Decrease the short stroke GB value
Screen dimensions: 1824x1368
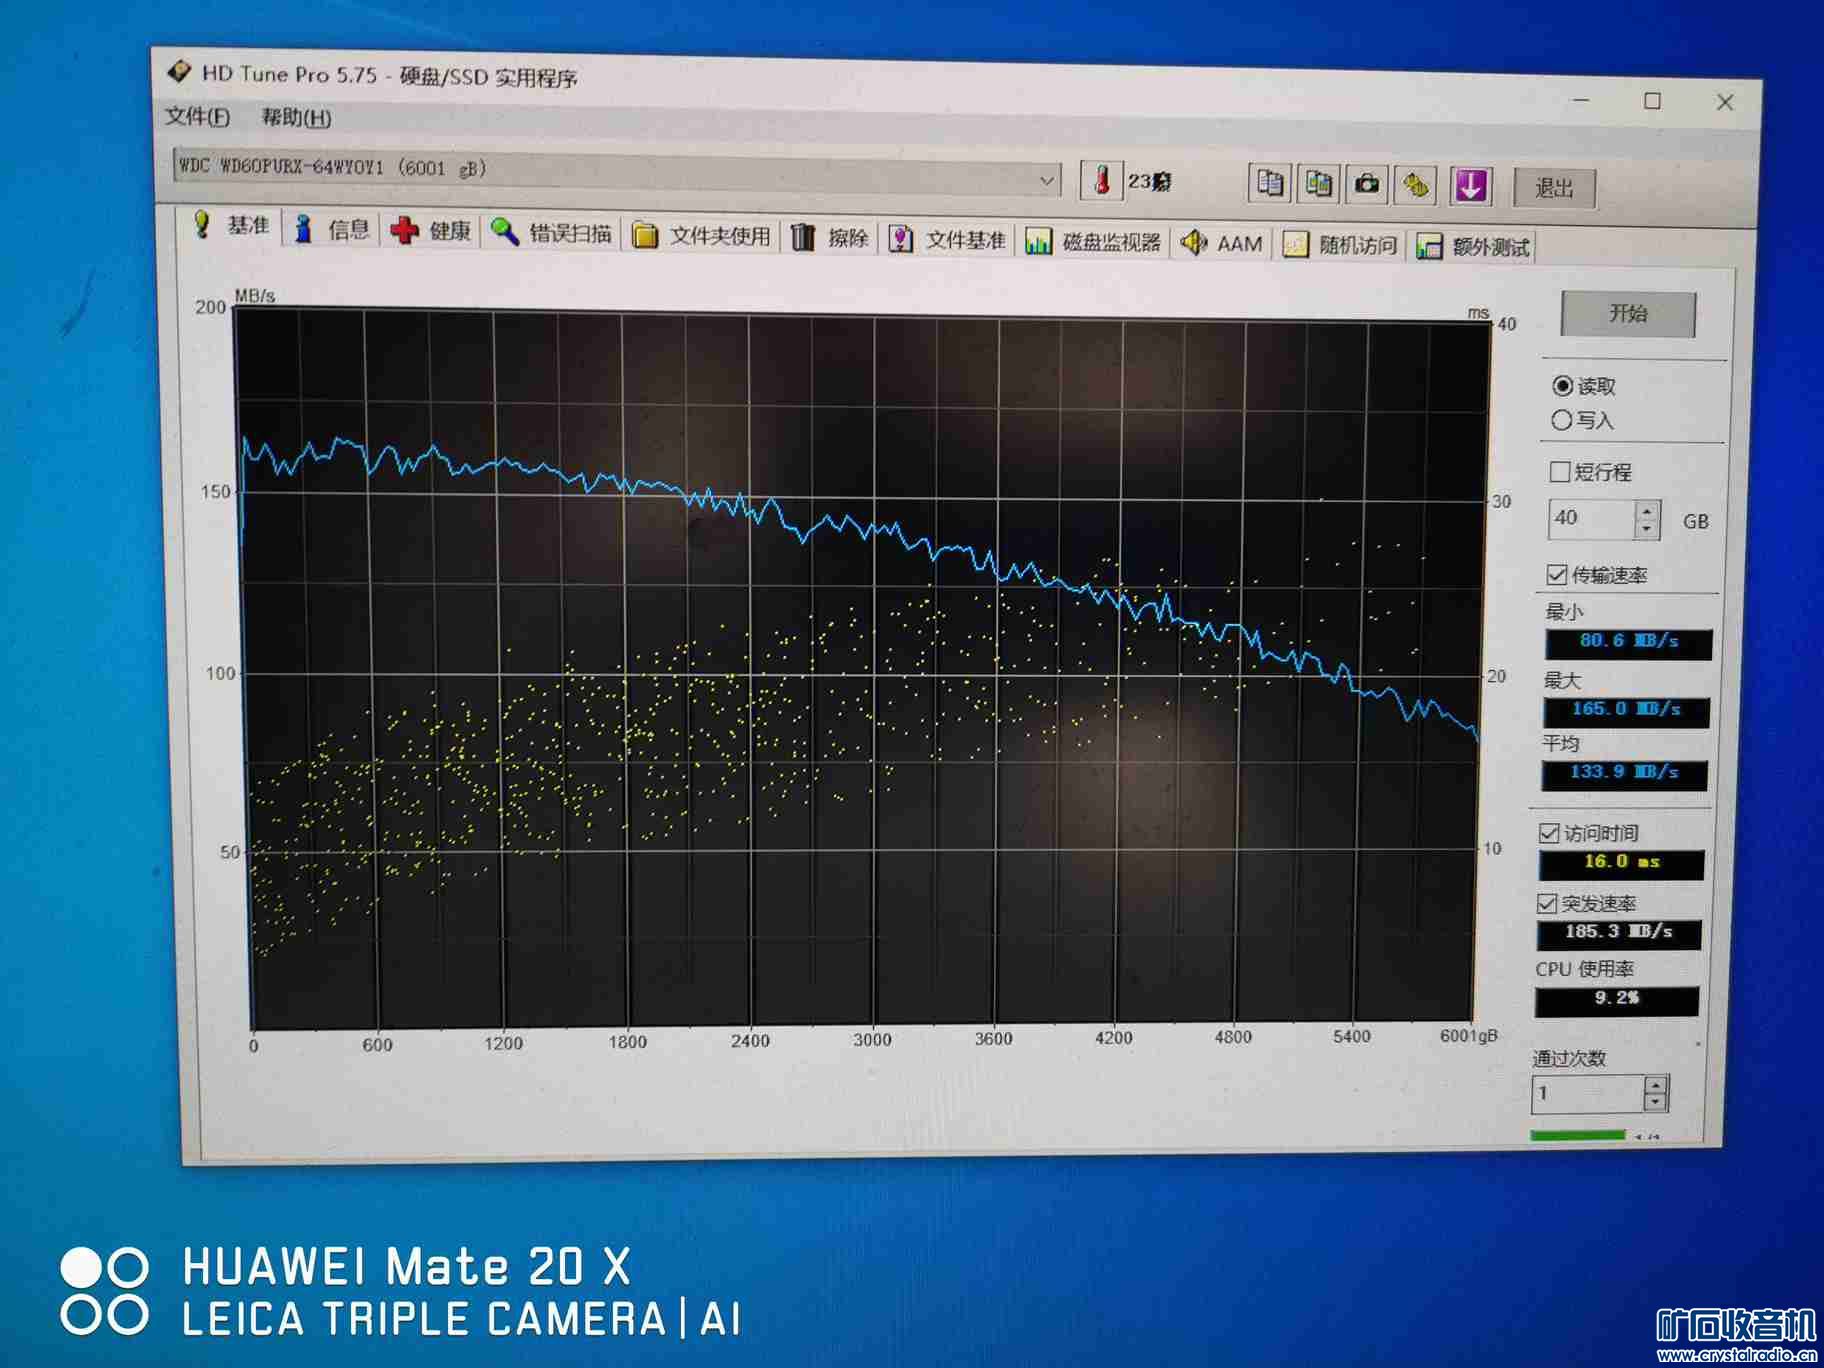point(1647,528)
